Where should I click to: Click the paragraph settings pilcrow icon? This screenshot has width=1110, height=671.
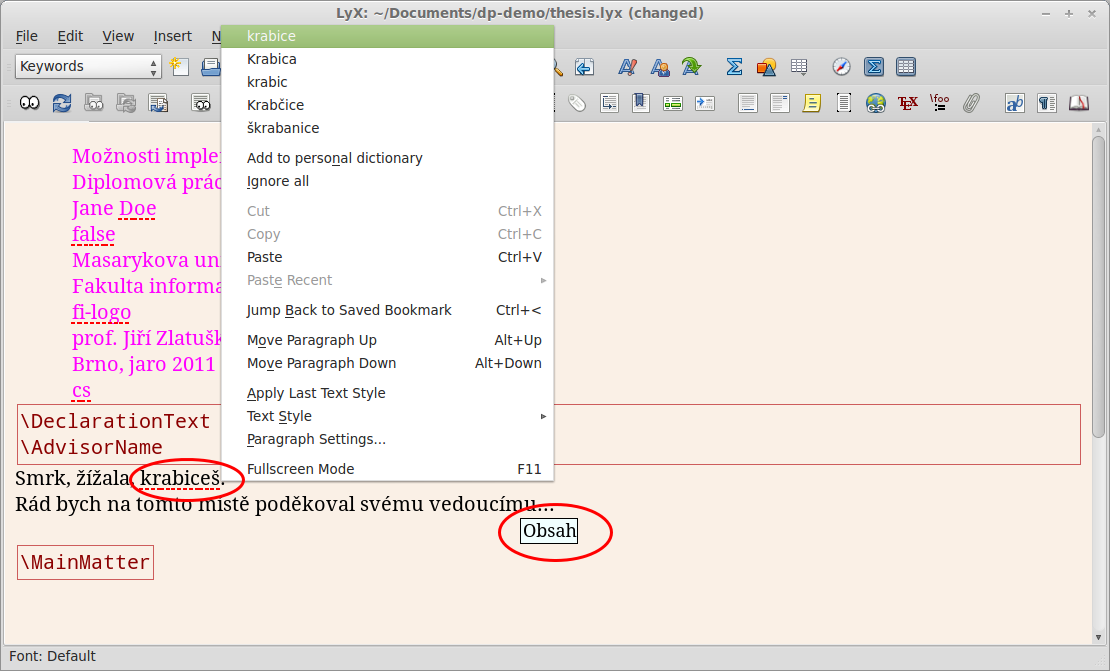click(1047, 103)
